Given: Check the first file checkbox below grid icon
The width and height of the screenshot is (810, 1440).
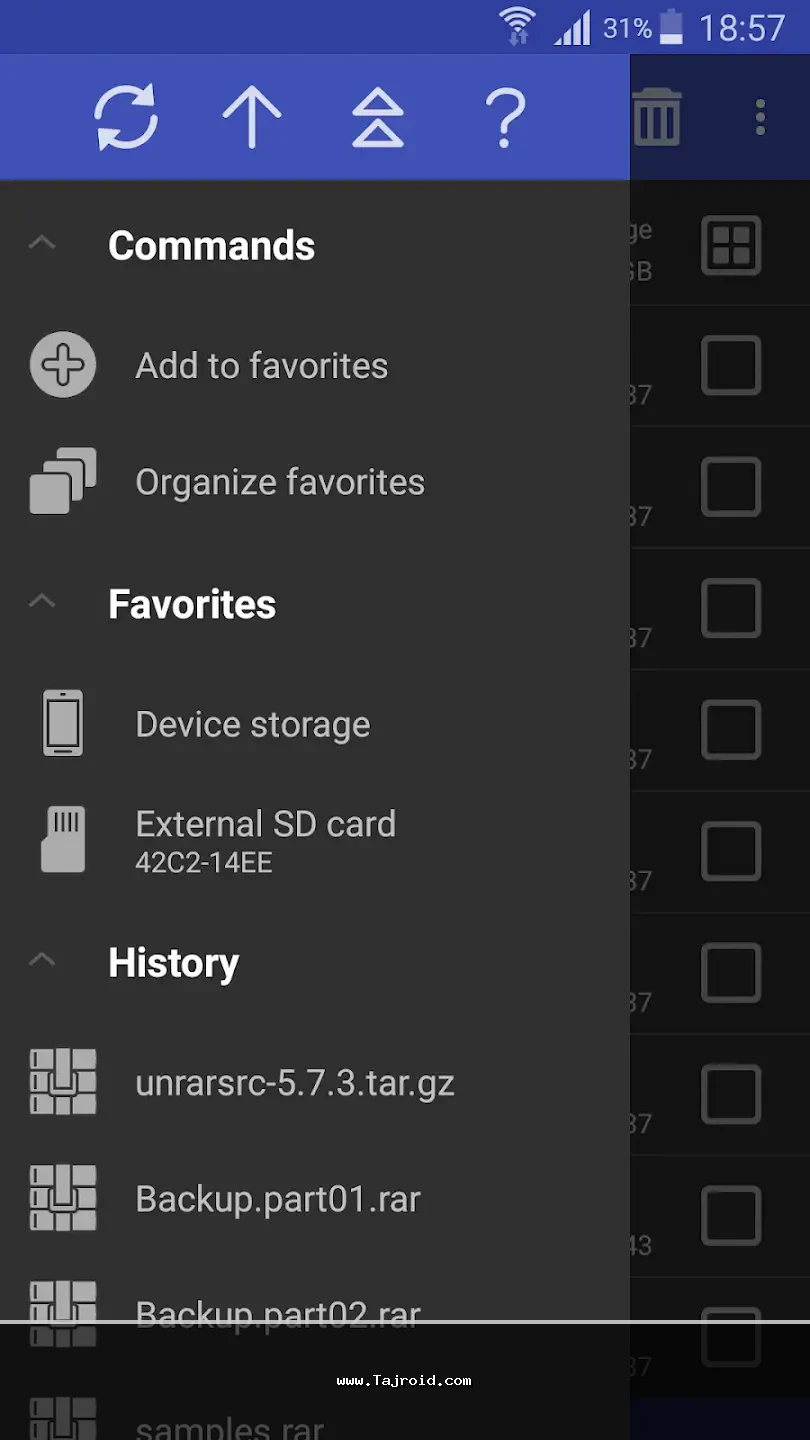Looking at the screenshot, I should pyautogui.click(x=731, y=366).
